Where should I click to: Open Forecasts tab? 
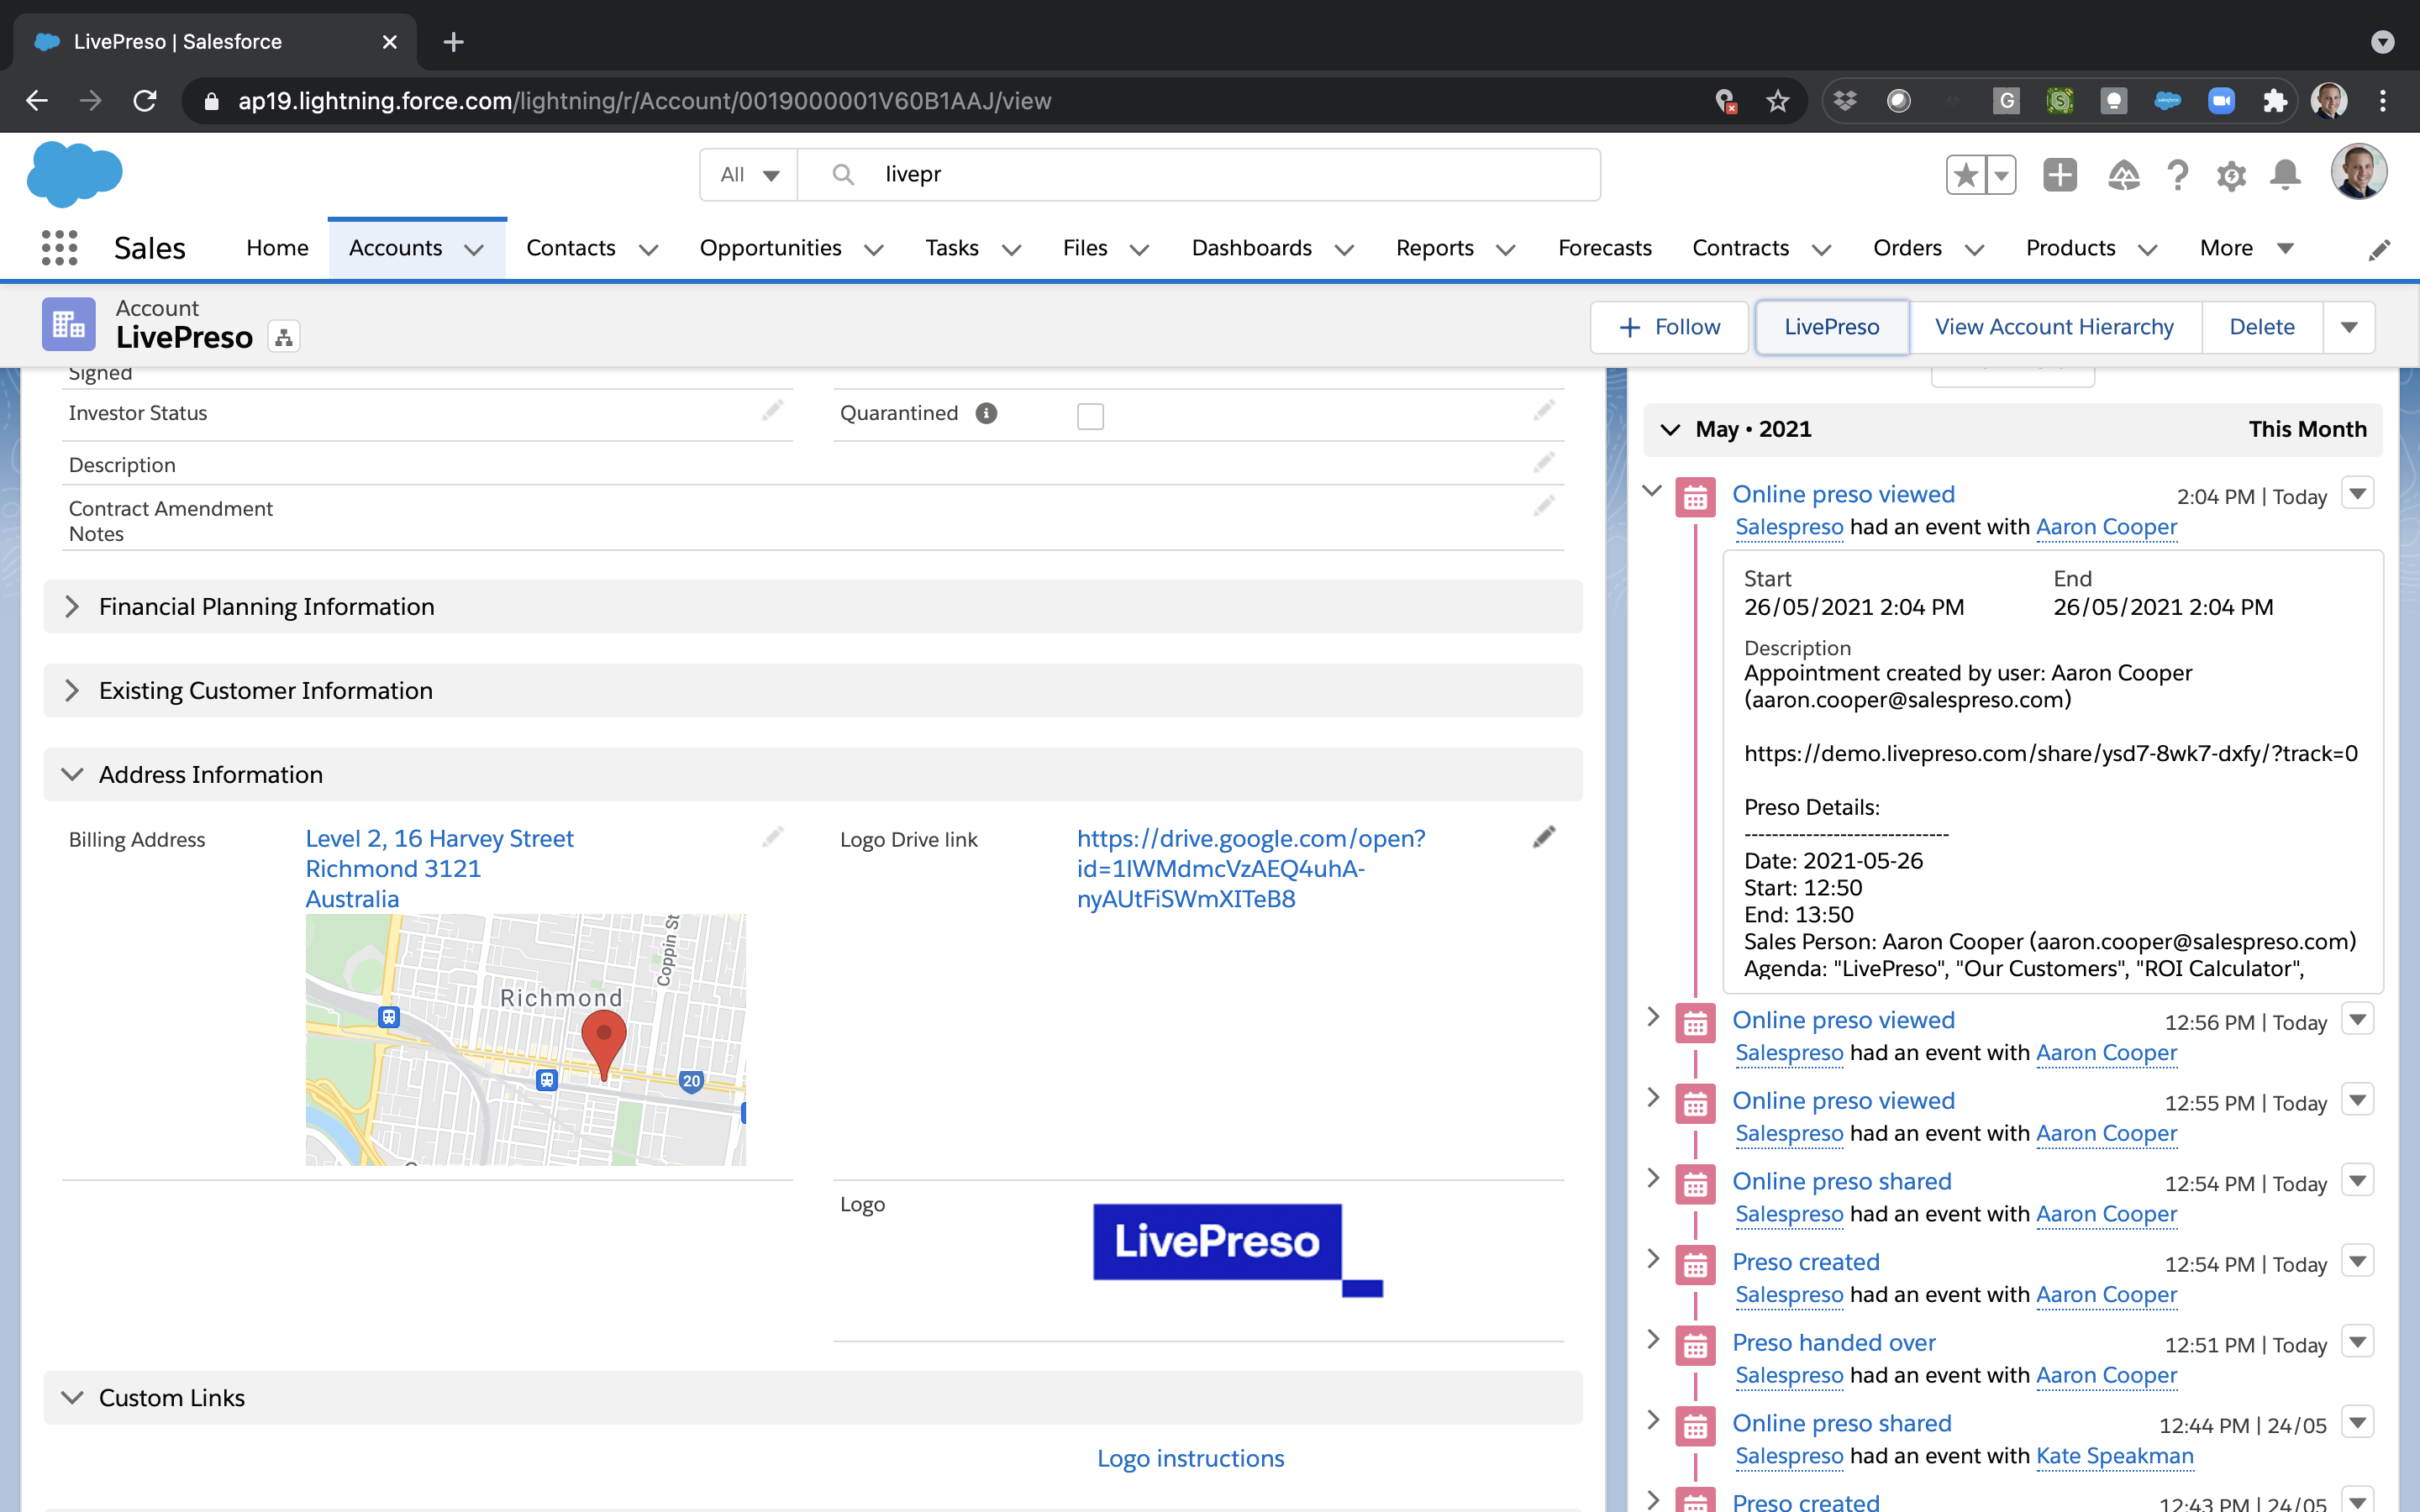coord(1604,248)
